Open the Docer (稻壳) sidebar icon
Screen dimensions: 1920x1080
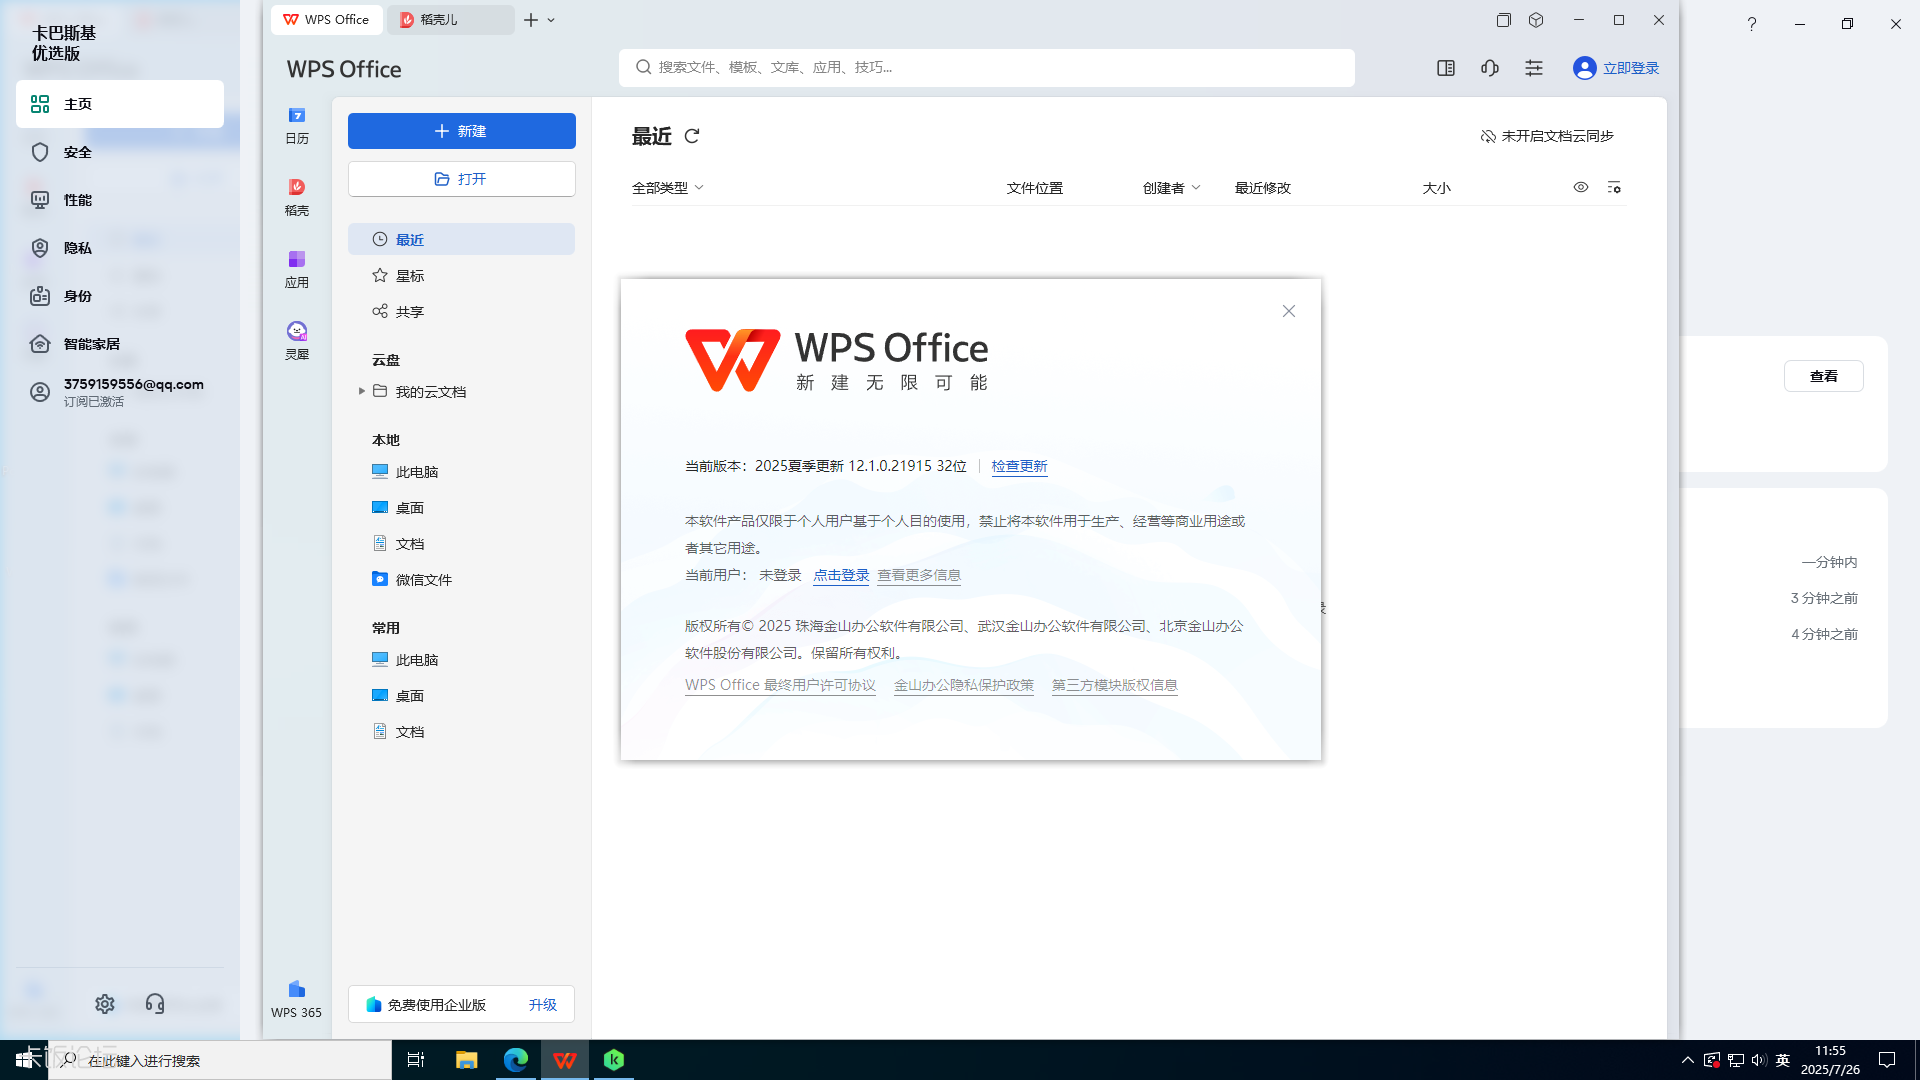pos(297,197)
